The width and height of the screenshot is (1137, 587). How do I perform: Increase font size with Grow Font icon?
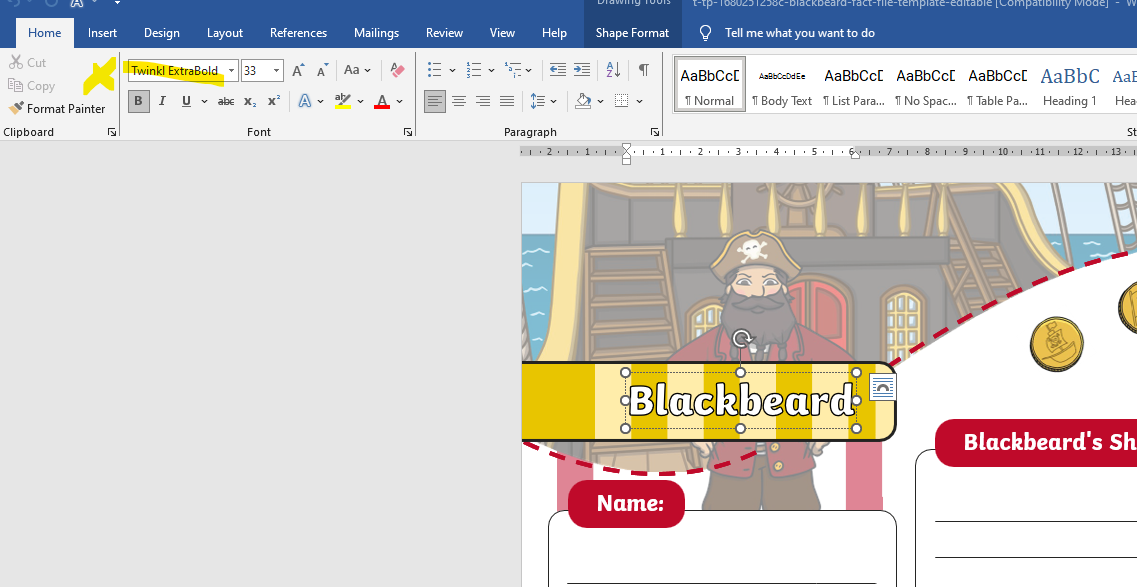coord(298,70)
